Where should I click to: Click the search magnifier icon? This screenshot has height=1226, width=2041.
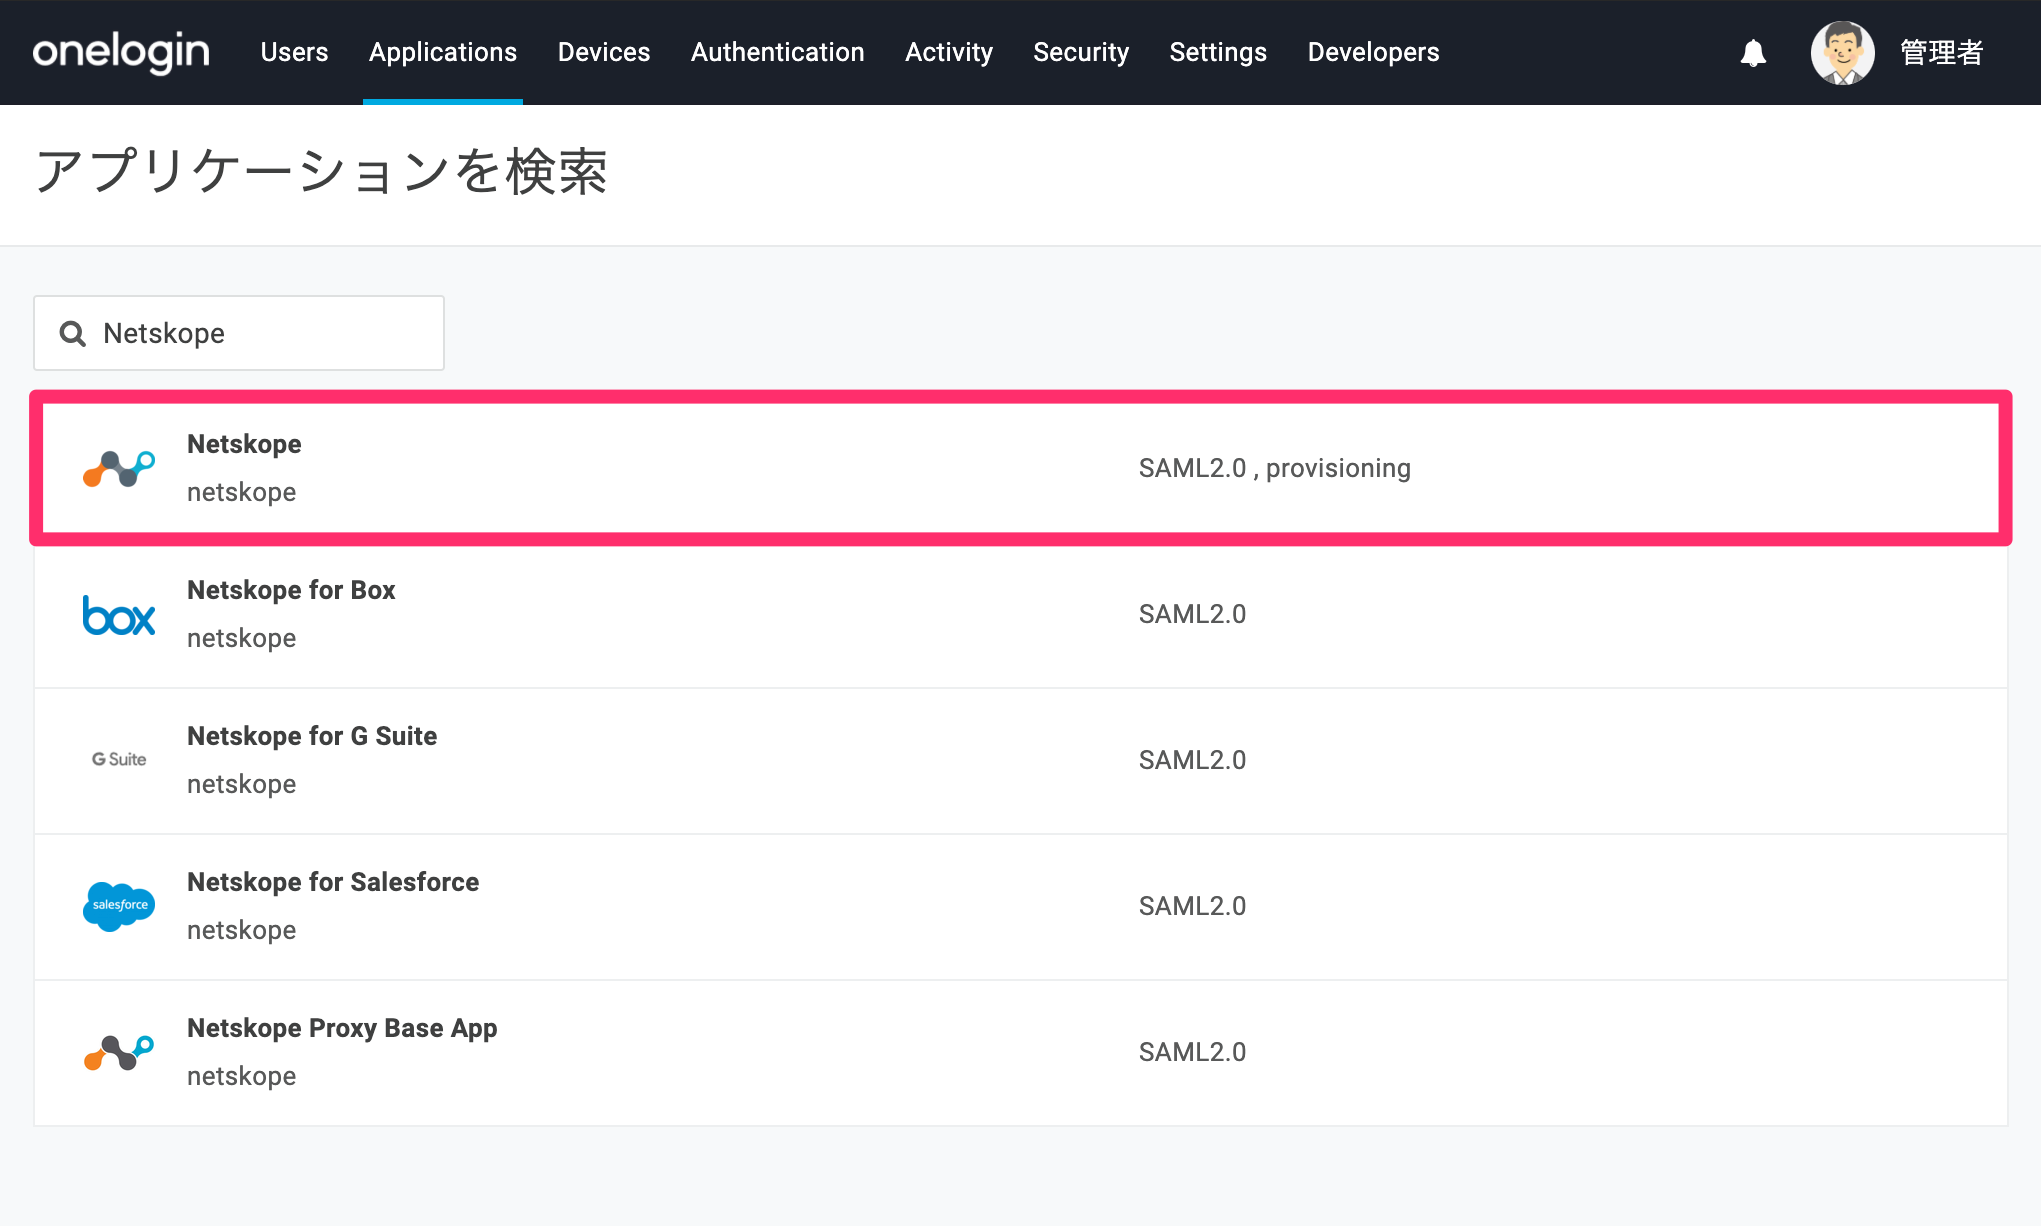[x=73, y=333]
